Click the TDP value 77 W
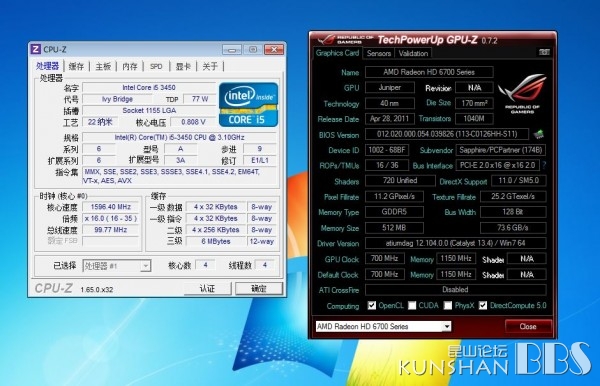Viewport: 600px width, 386px height. [x=199, y=99]
